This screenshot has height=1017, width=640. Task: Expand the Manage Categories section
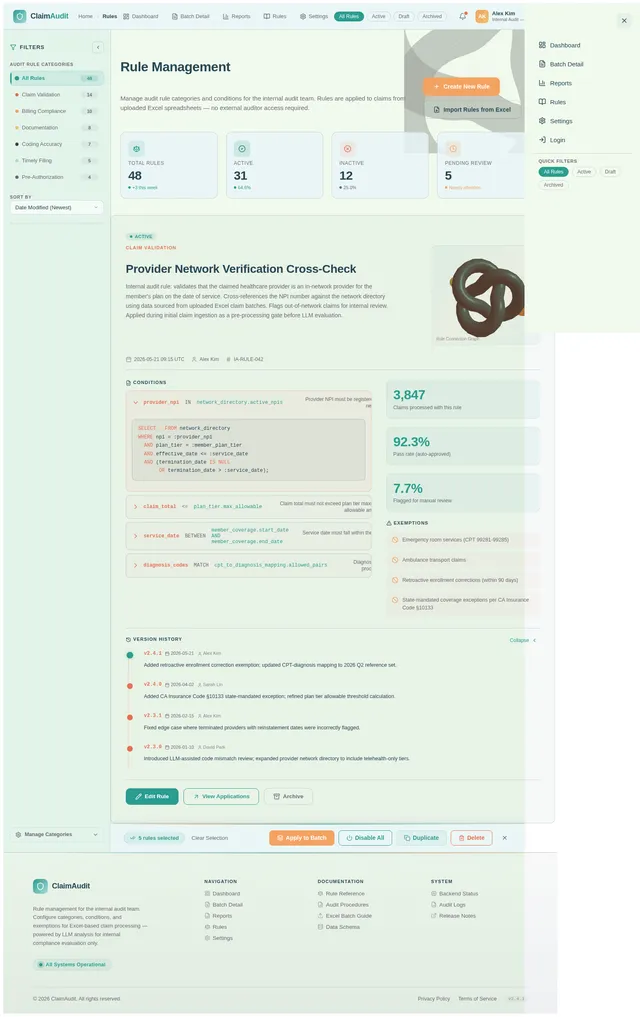pyautogui.click(x=56, y=835)
